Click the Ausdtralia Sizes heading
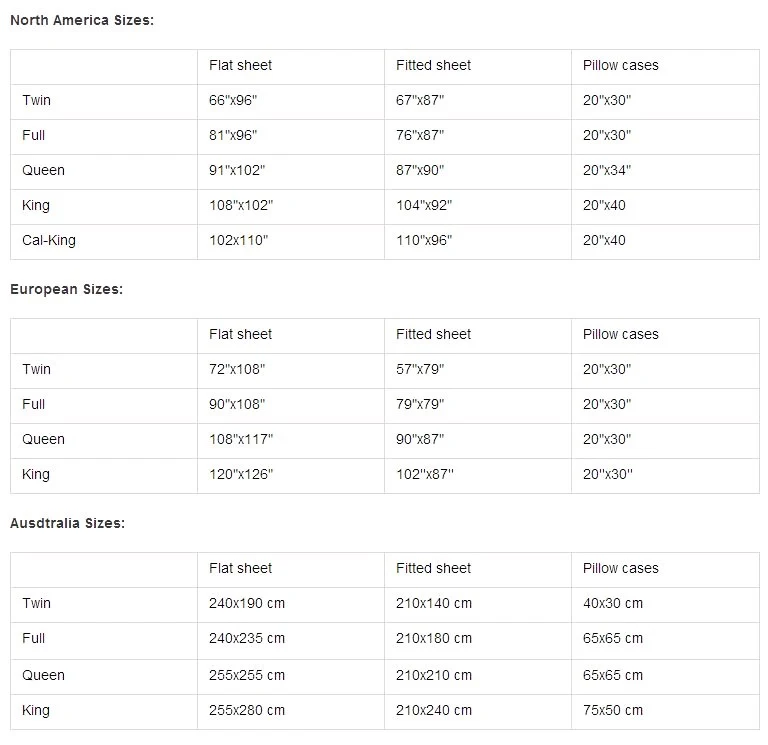Viewport: 768px width, 745px height. (67, 523)
